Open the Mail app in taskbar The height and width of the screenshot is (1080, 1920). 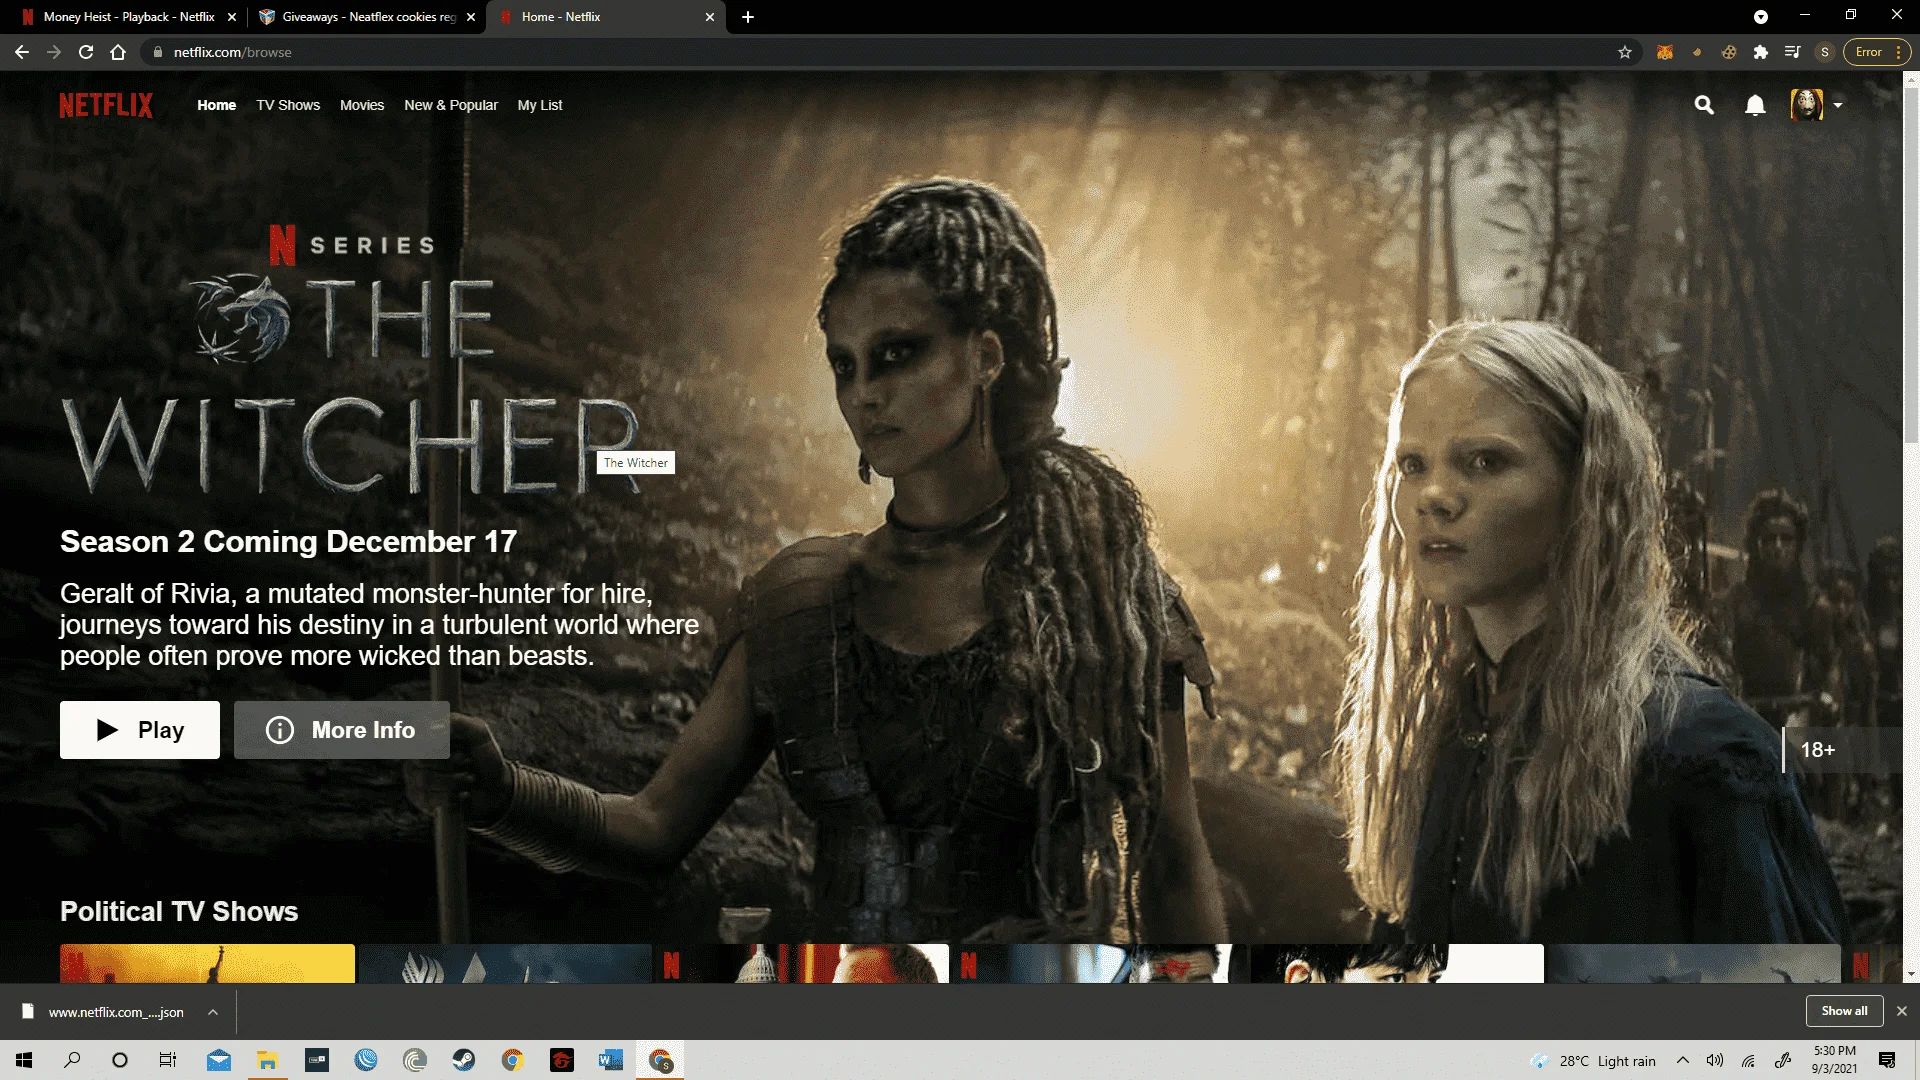(219, 1060)
